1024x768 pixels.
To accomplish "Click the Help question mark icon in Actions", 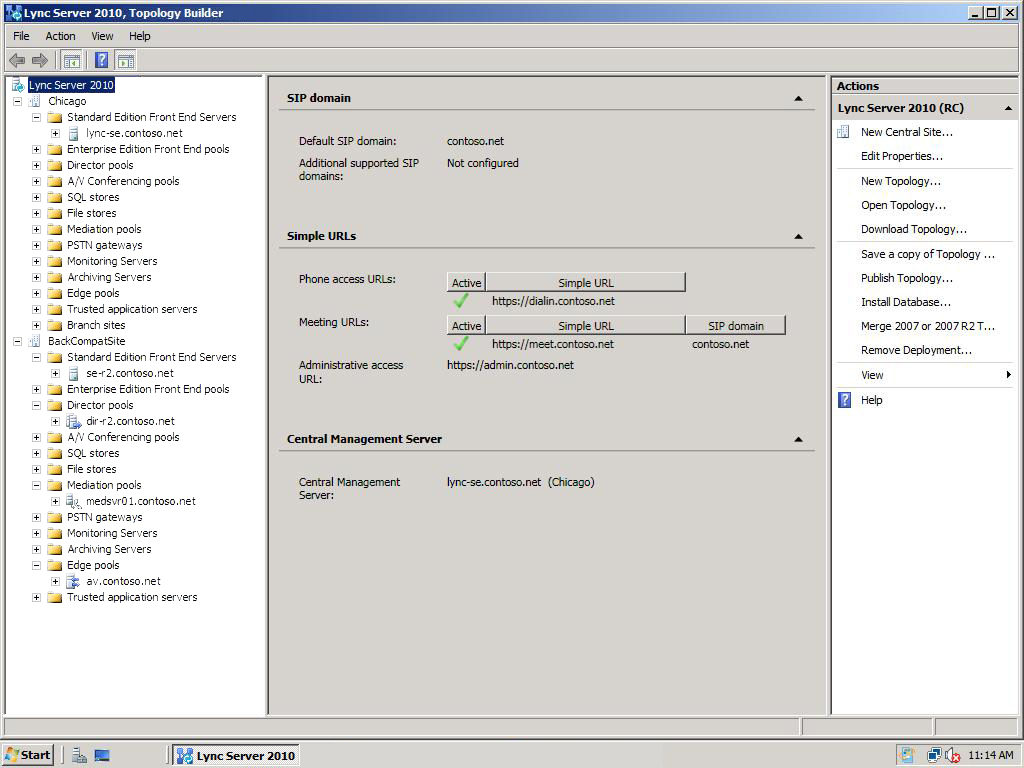I will pyautogui.click(x=844, y=400).
